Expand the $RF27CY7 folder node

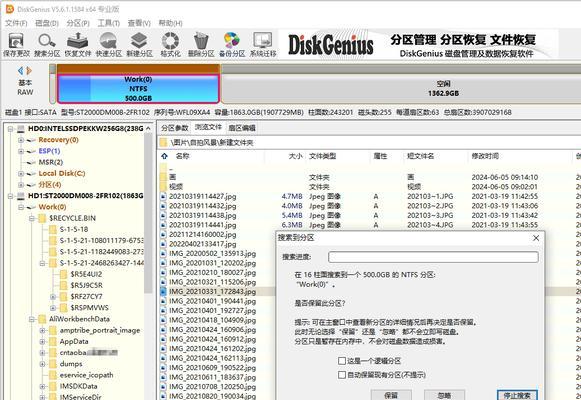pyautogui.click(x=53, y=297)
